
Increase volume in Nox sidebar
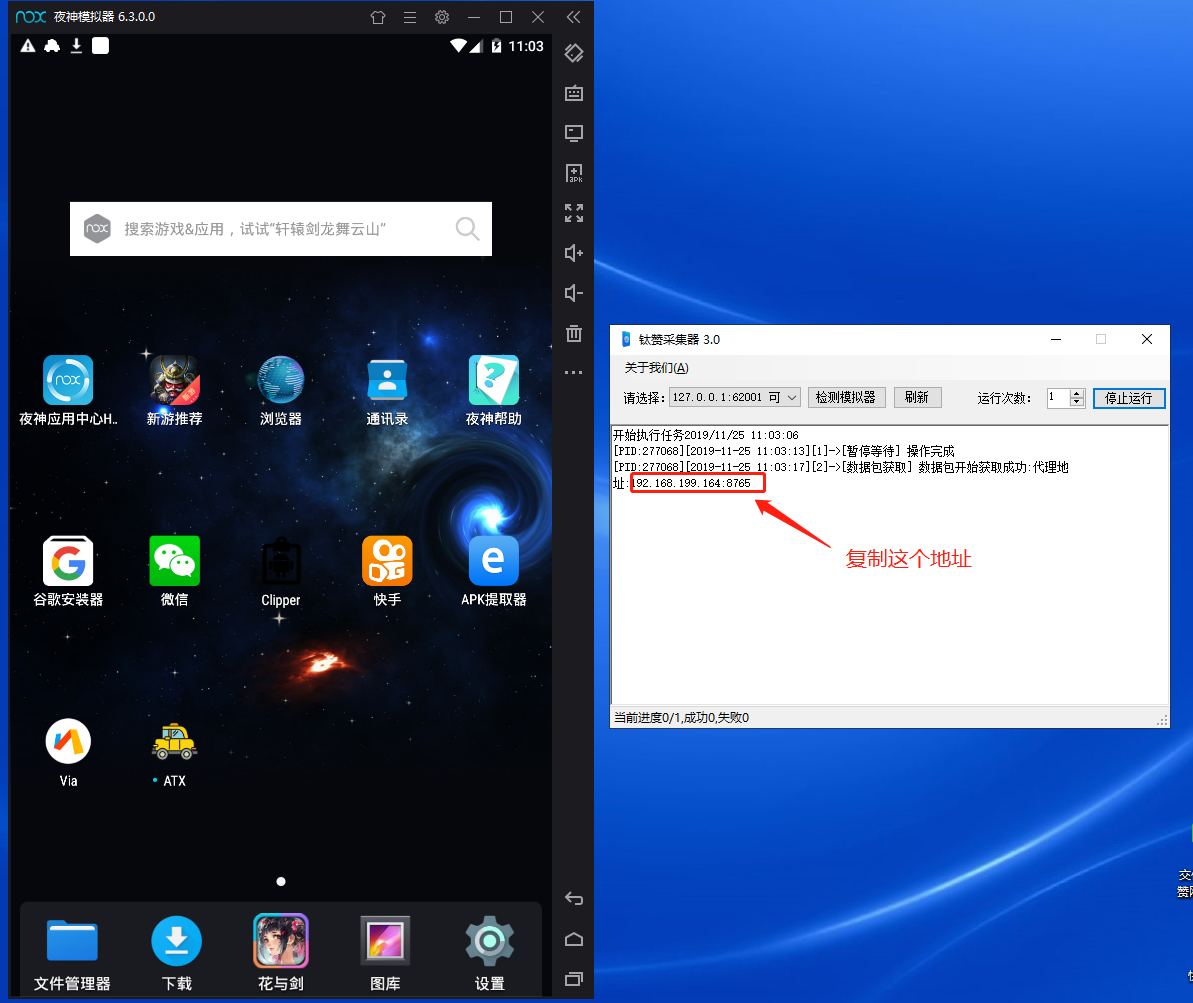574,253
